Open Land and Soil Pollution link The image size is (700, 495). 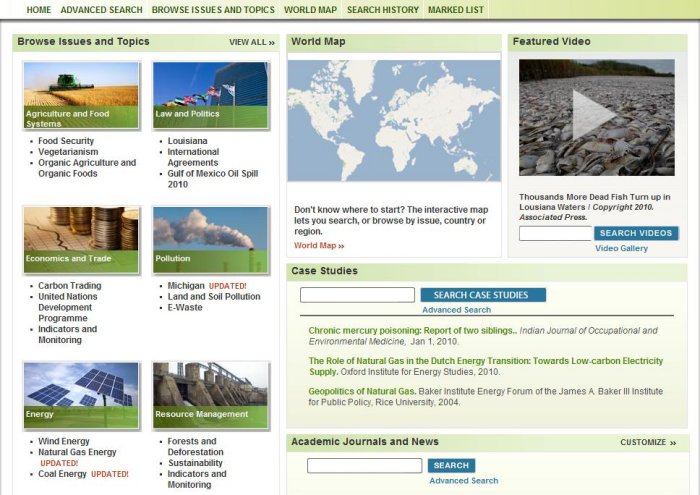click(214, 296)
